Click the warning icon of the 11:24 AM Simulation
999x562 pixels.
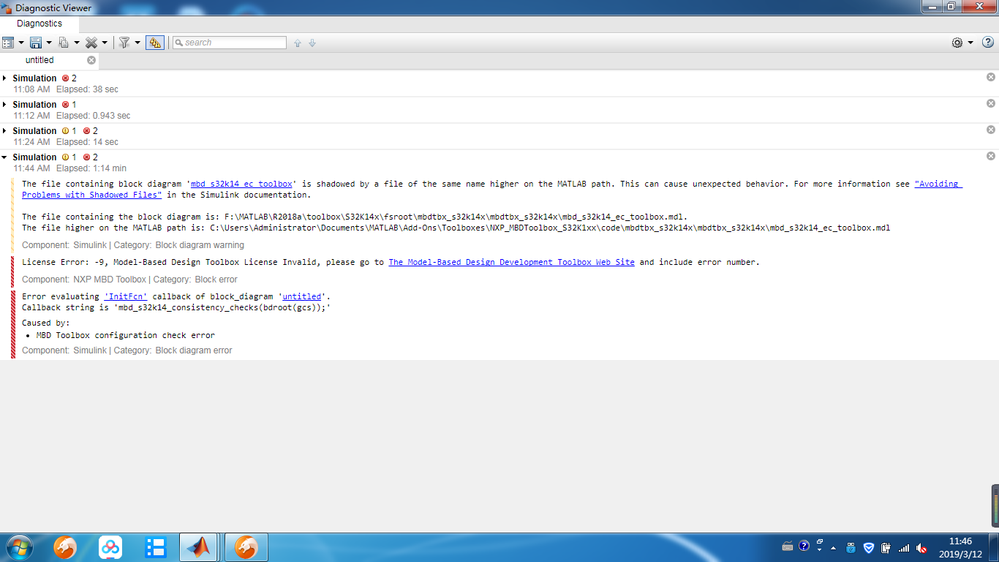tap(65, 131)
